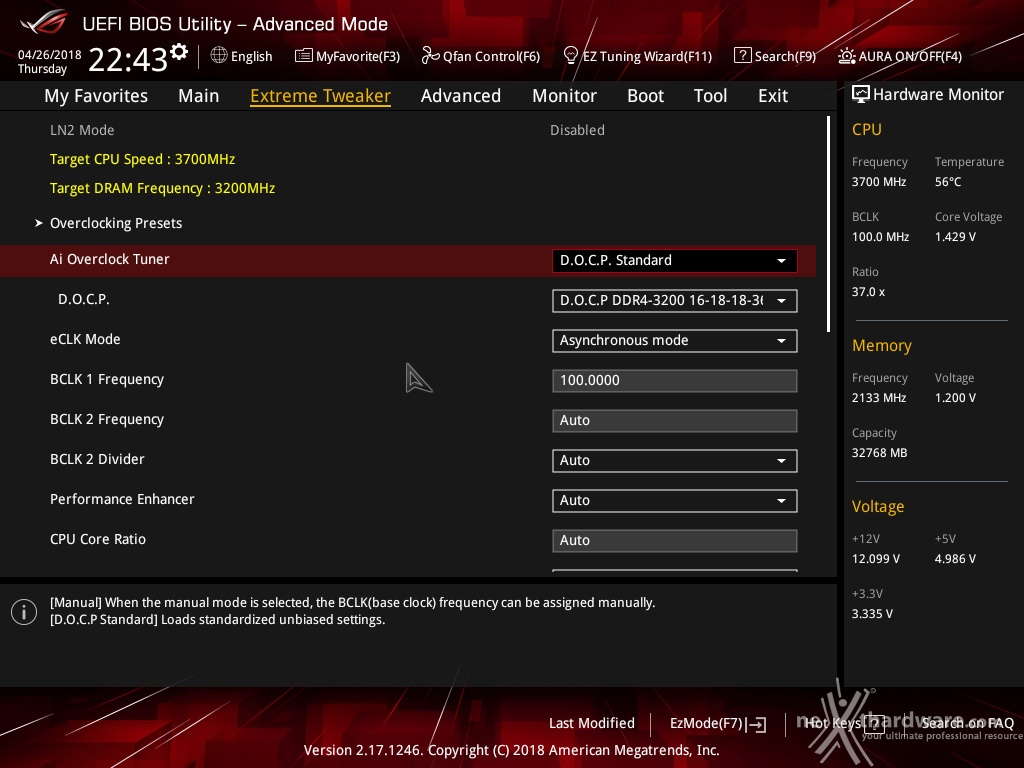Click Core Voltage 1.429 V value
Screen dimensions: 1024x768
click(955, 236)
